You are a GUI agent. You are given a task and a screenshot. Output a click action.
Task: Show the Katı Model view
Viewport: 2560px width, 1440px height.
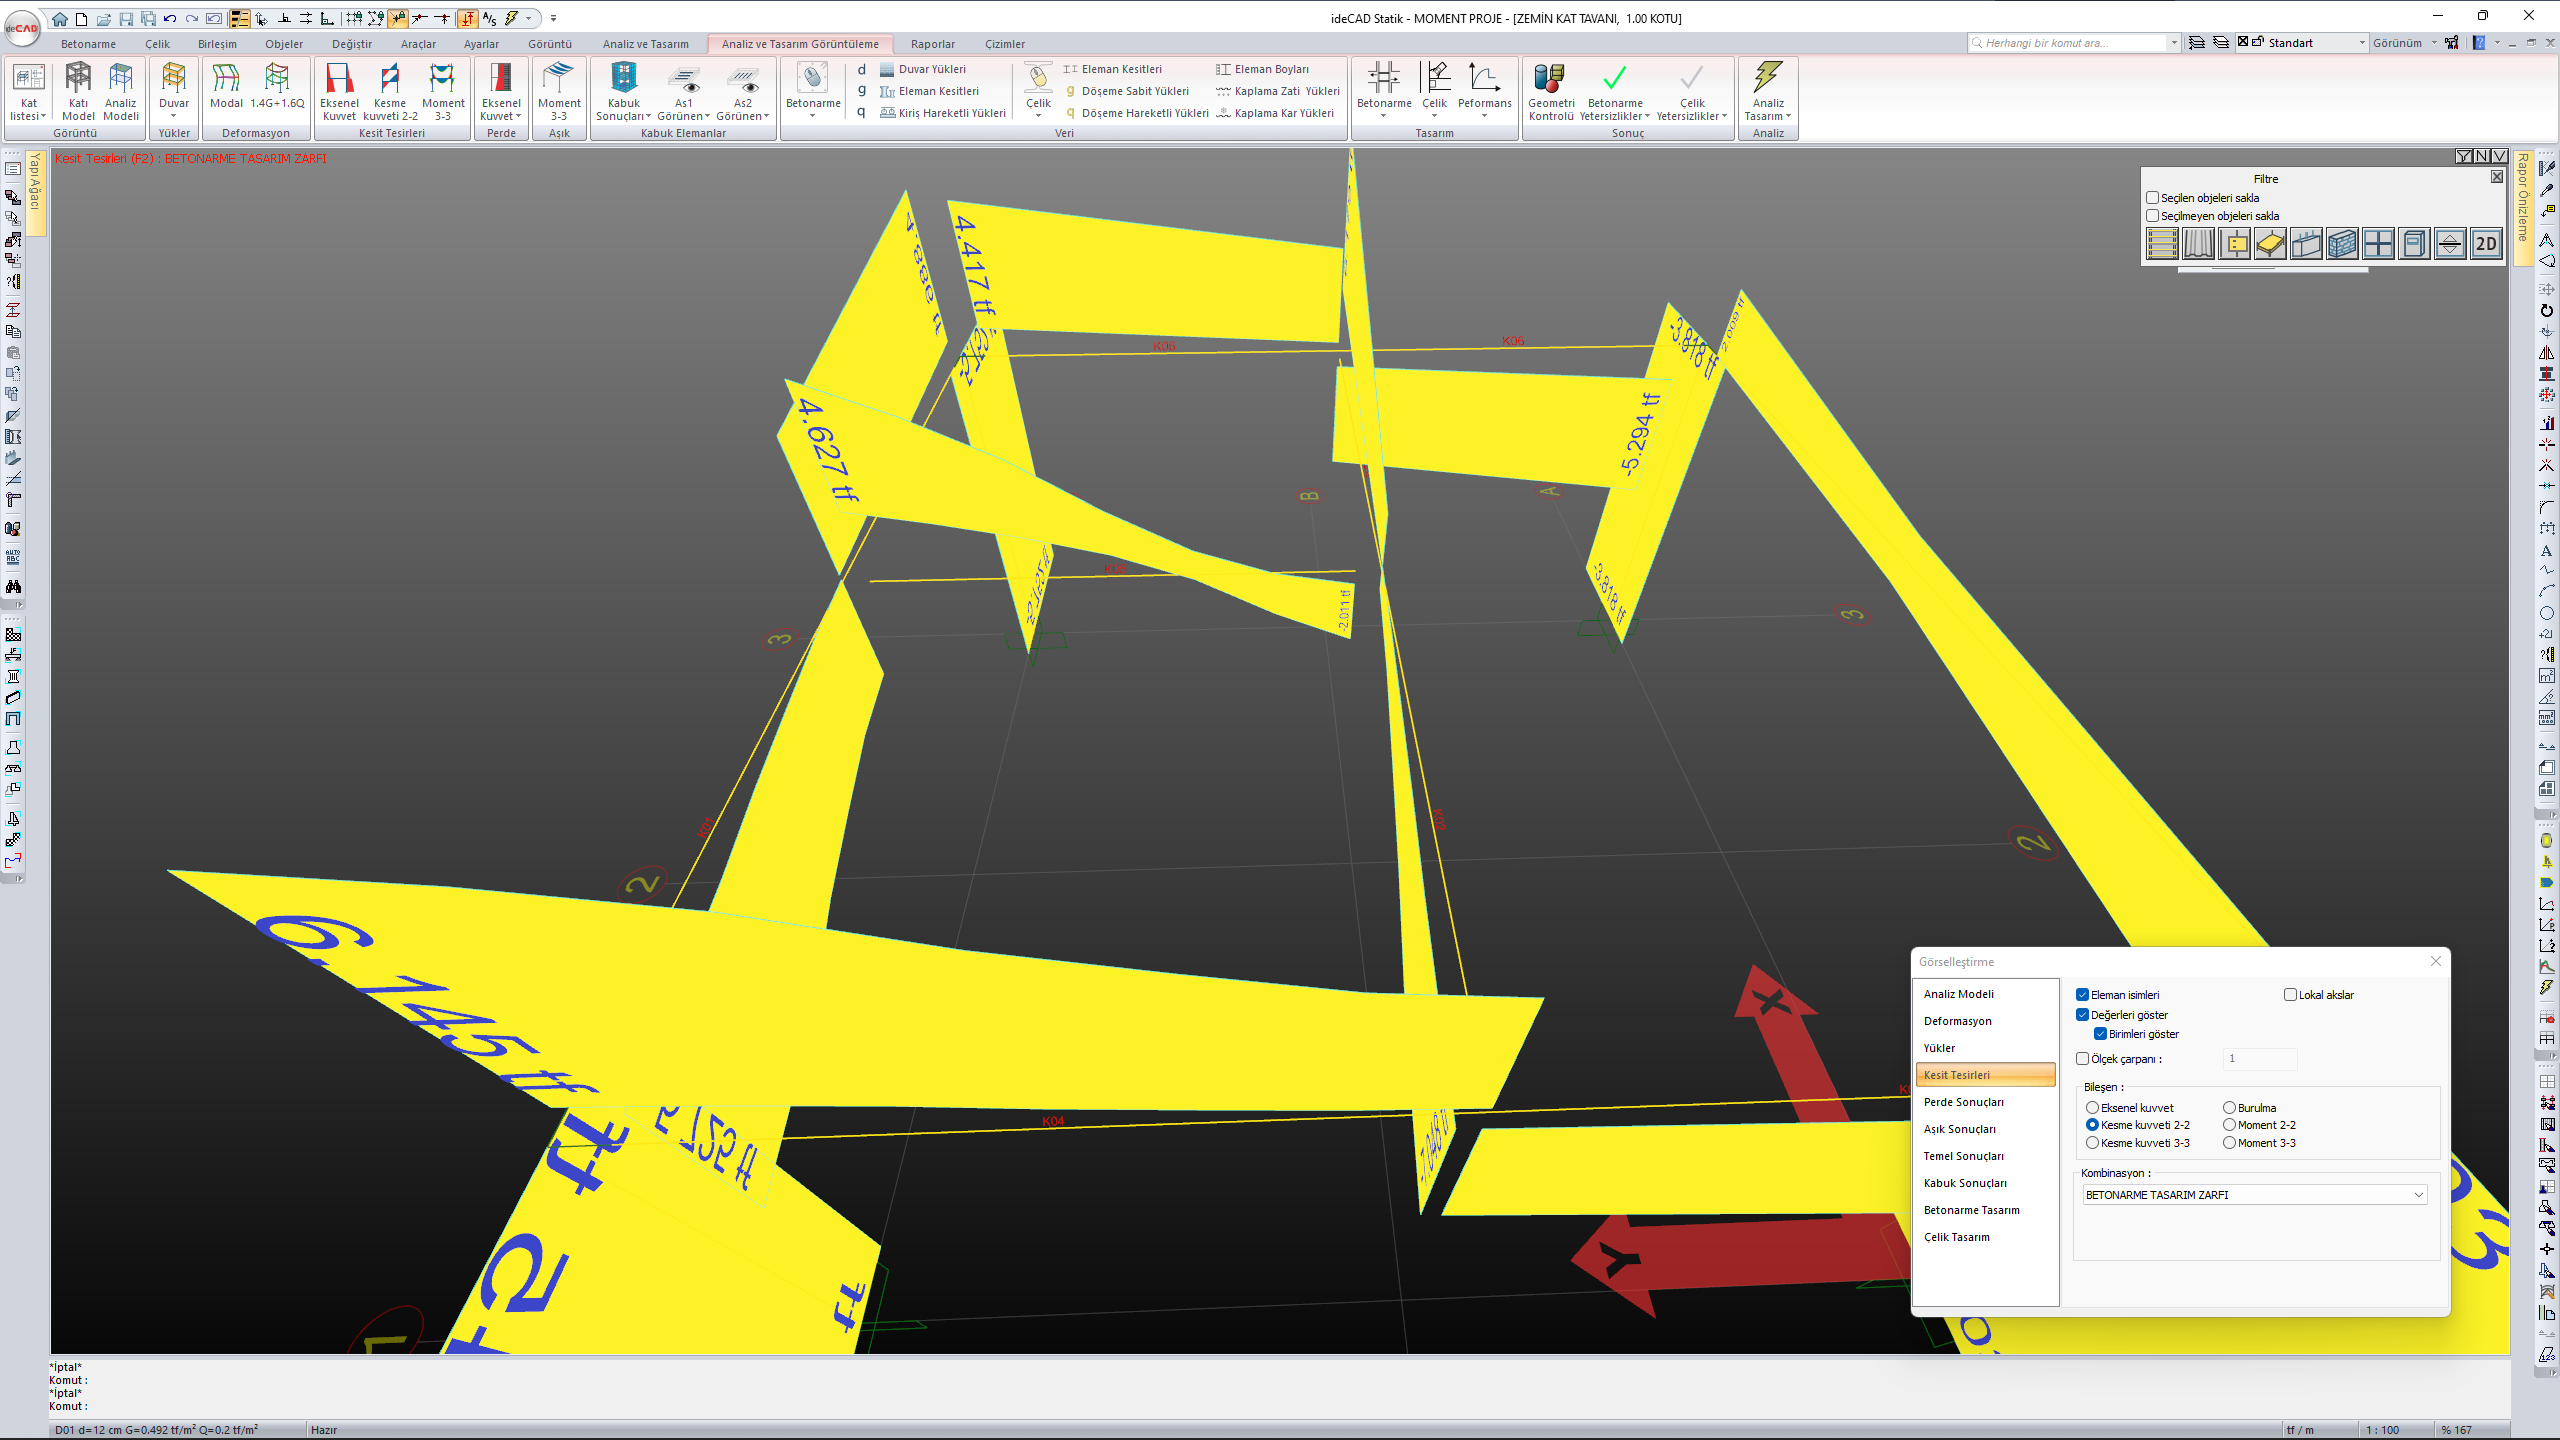tap(78, 90)
